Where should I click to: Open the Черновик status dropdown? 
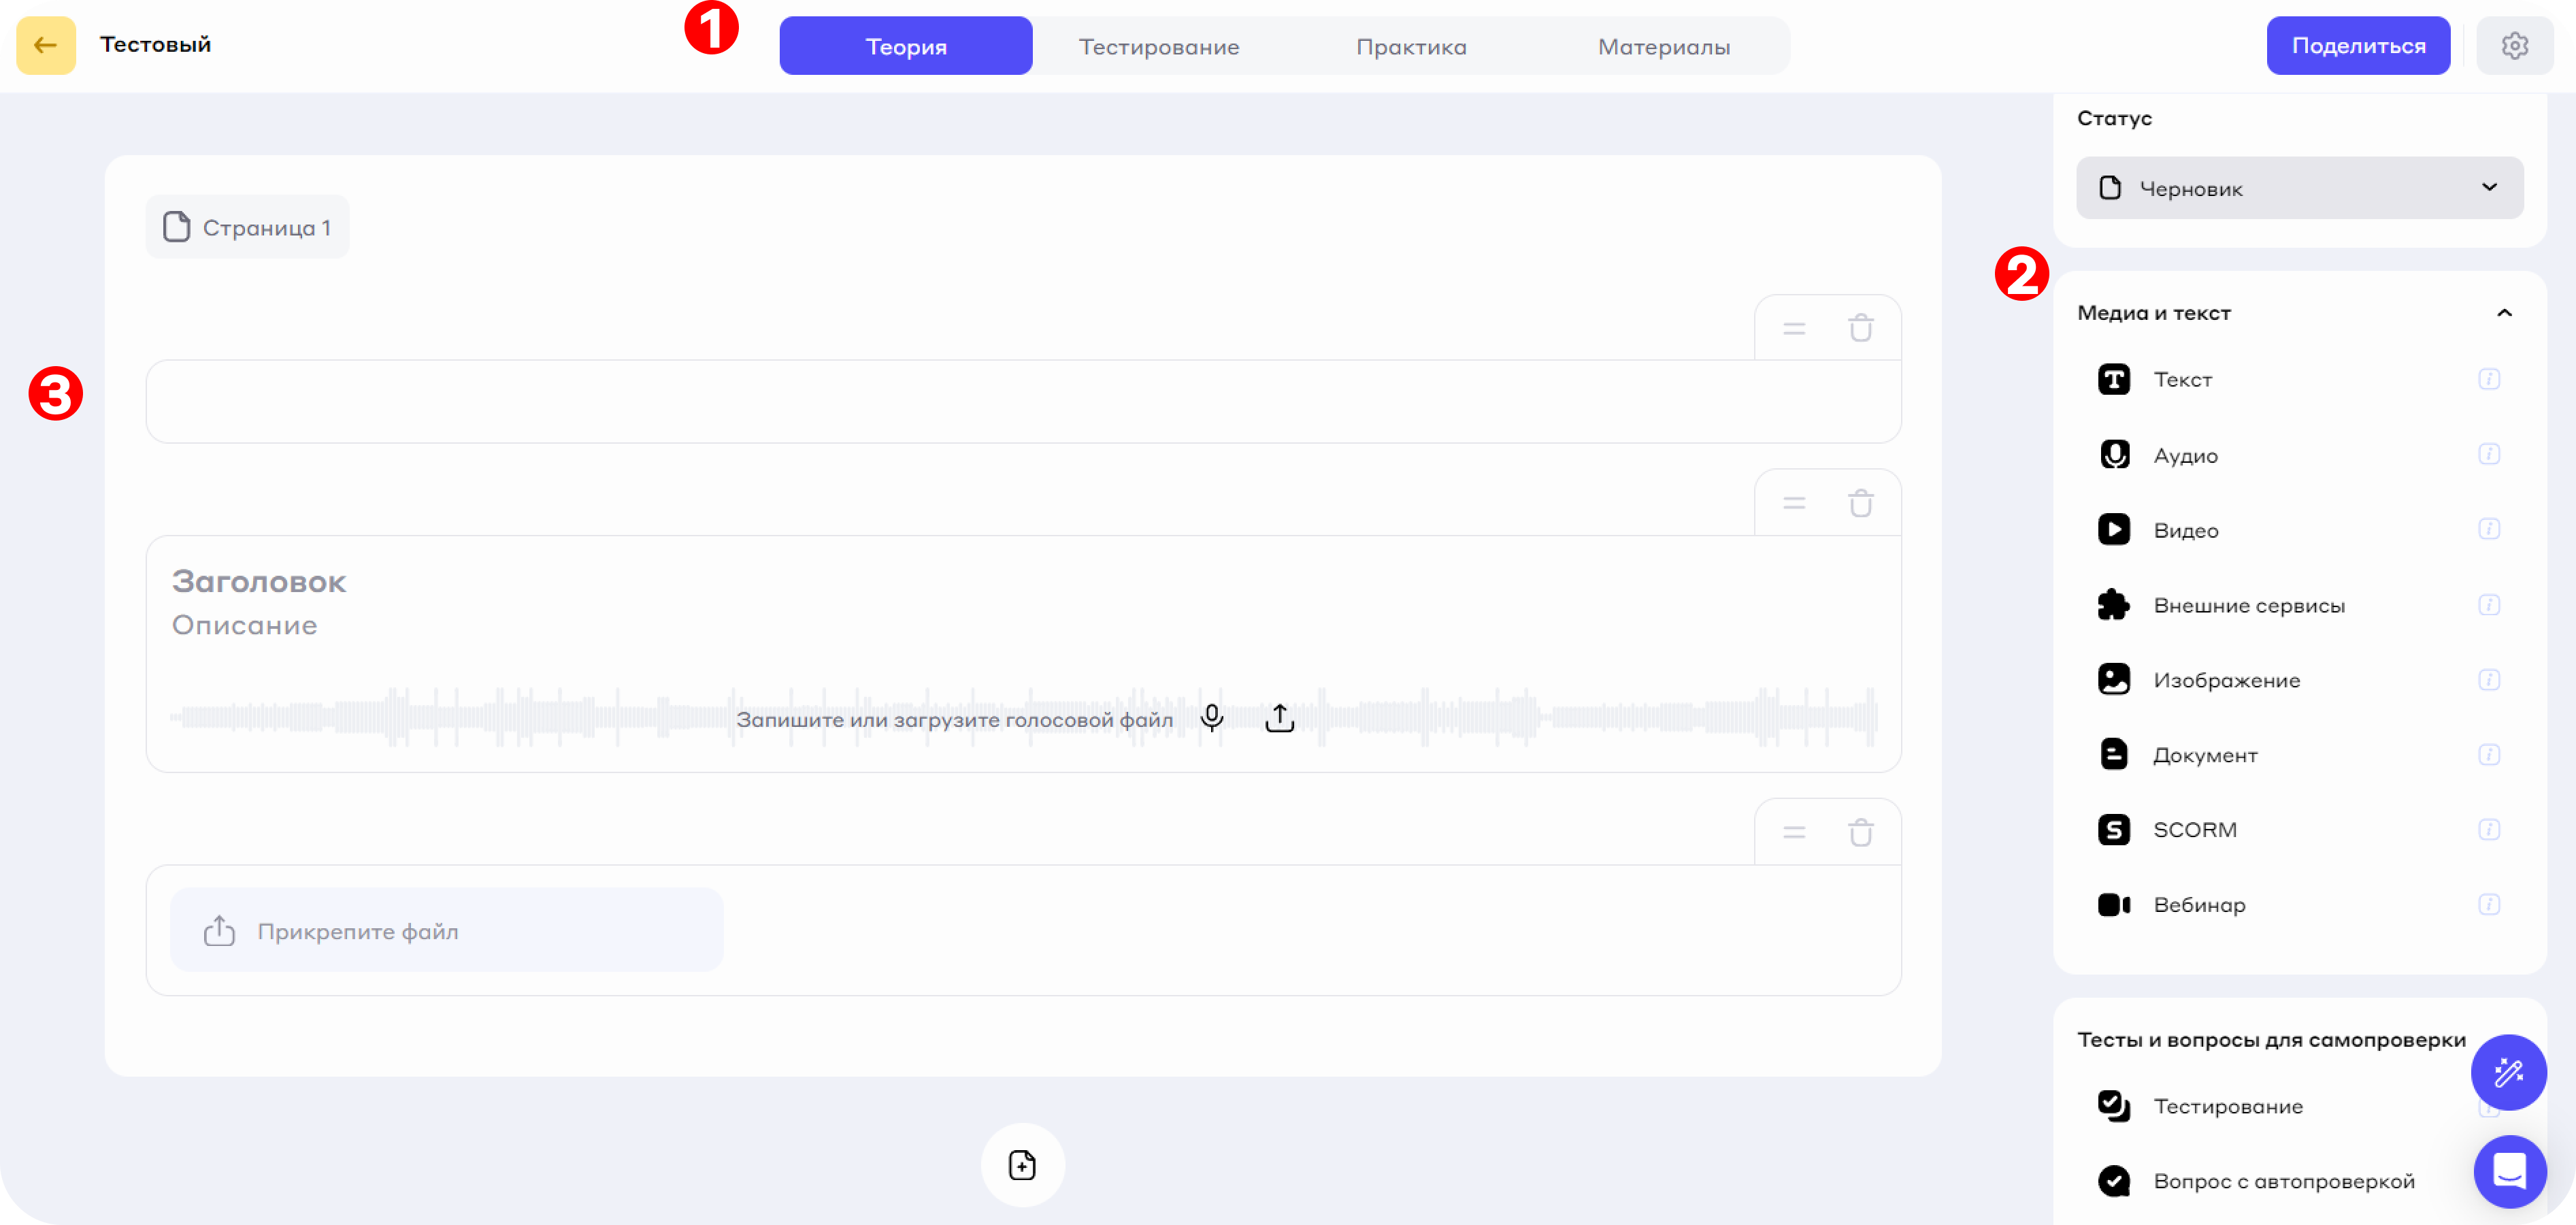tap(2299, 188)
